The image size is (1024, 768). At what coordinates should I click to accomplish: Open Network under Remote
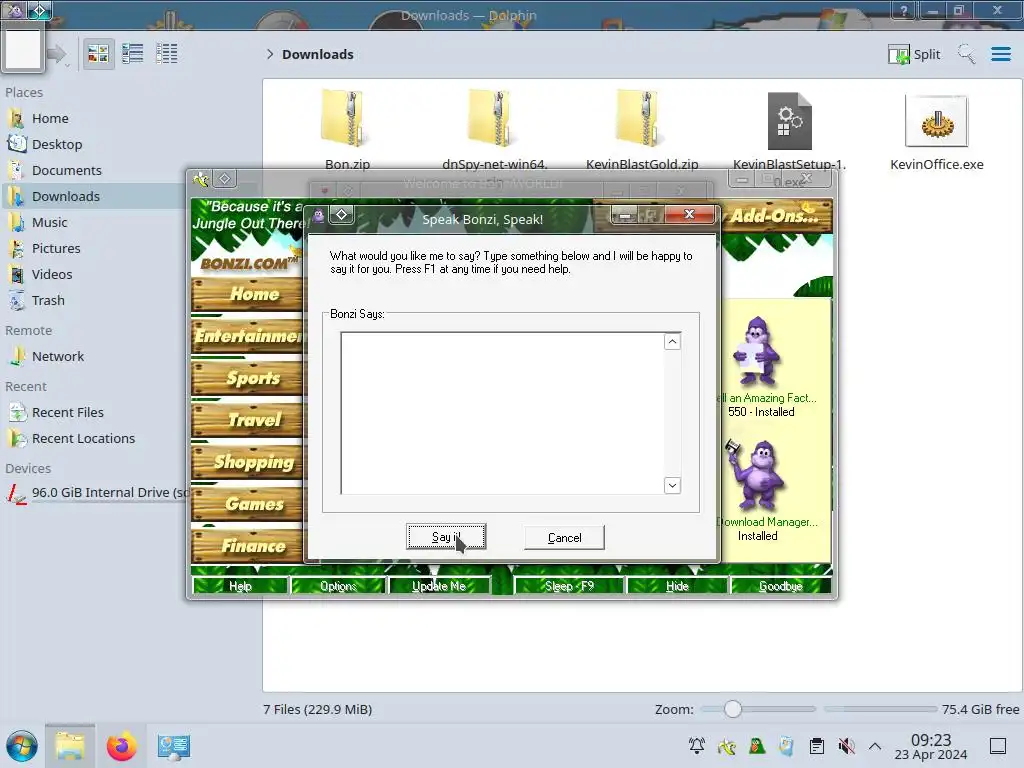point(57,357)
